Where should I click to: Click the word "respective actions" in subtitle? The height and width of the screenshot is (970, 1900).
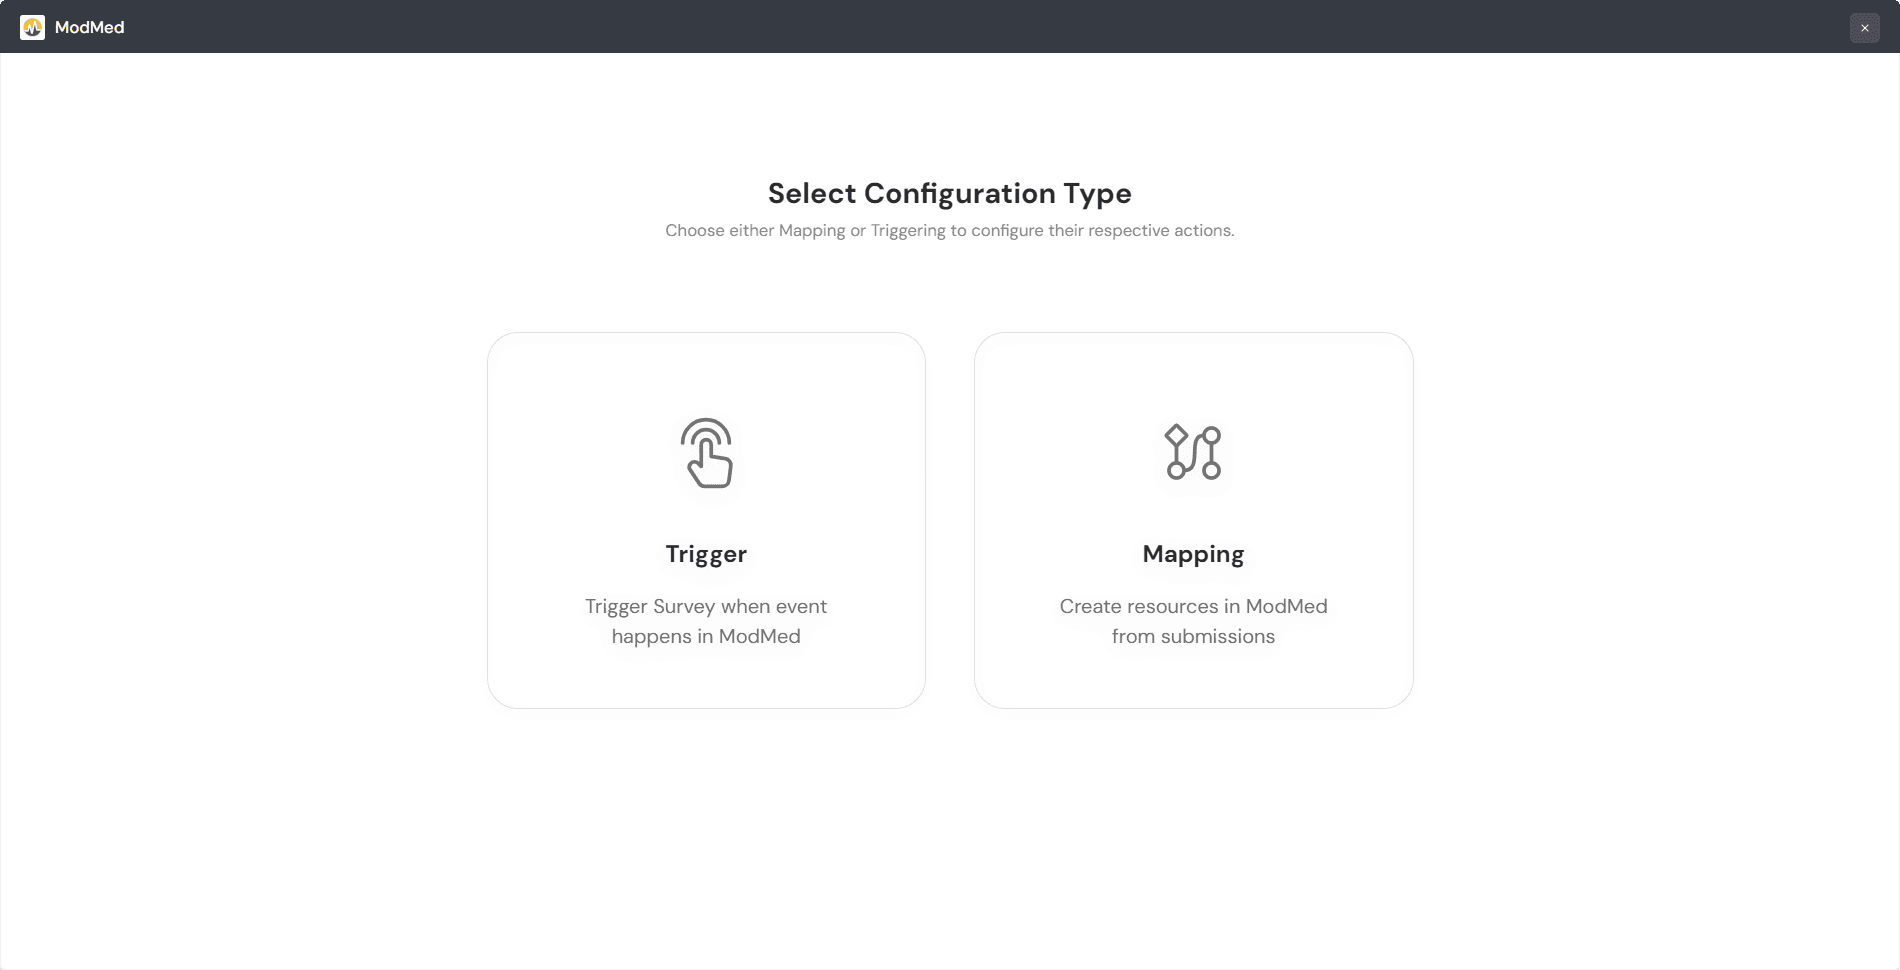pyautogui.click(x=1161, y=230)
